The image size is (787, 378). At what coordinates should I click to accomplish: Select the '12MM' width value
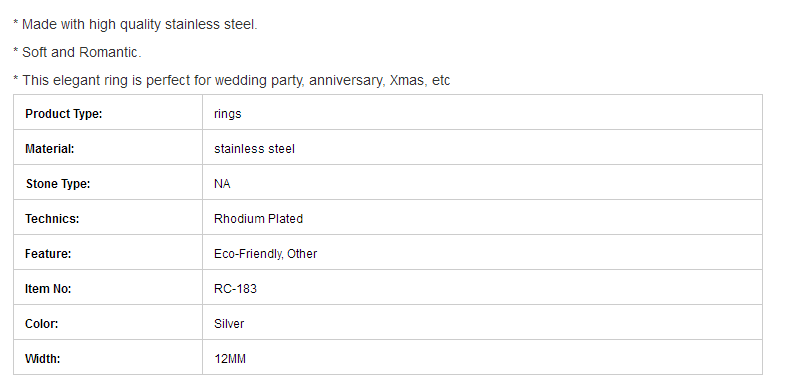[230, 359]
